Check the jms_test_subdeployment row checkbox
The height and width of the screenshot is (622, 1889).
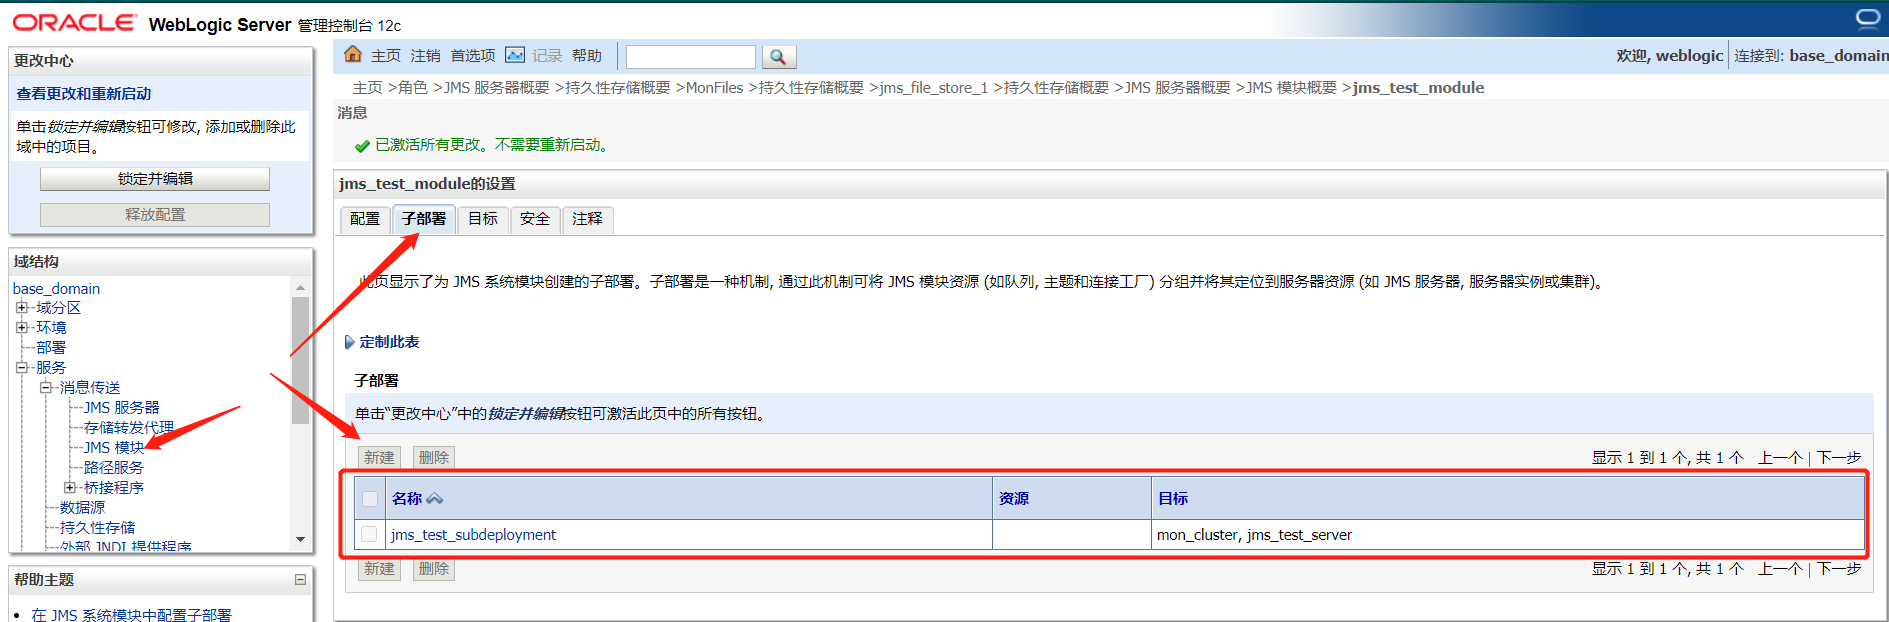click(369, 534)
